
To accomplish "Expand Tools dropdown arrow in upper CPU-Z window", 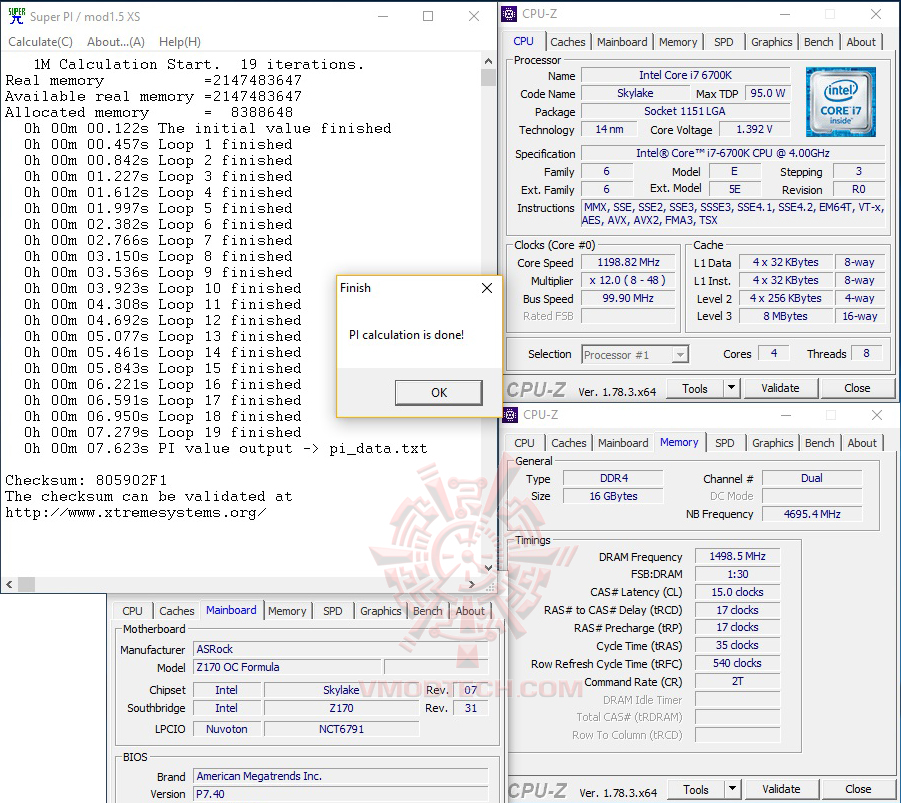I will (x=731, y=389).
